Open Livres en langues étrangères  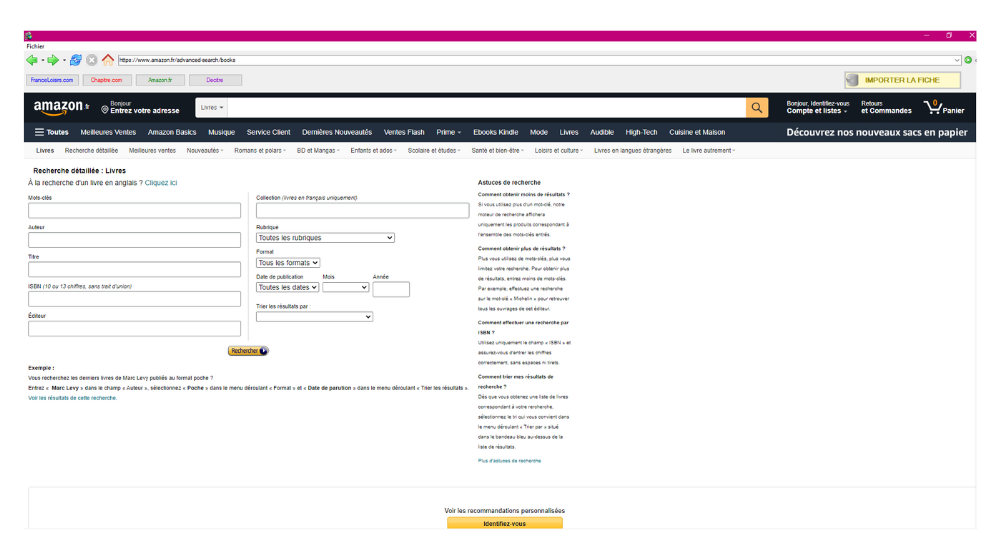pyautogui.click(x=633, y=151)
